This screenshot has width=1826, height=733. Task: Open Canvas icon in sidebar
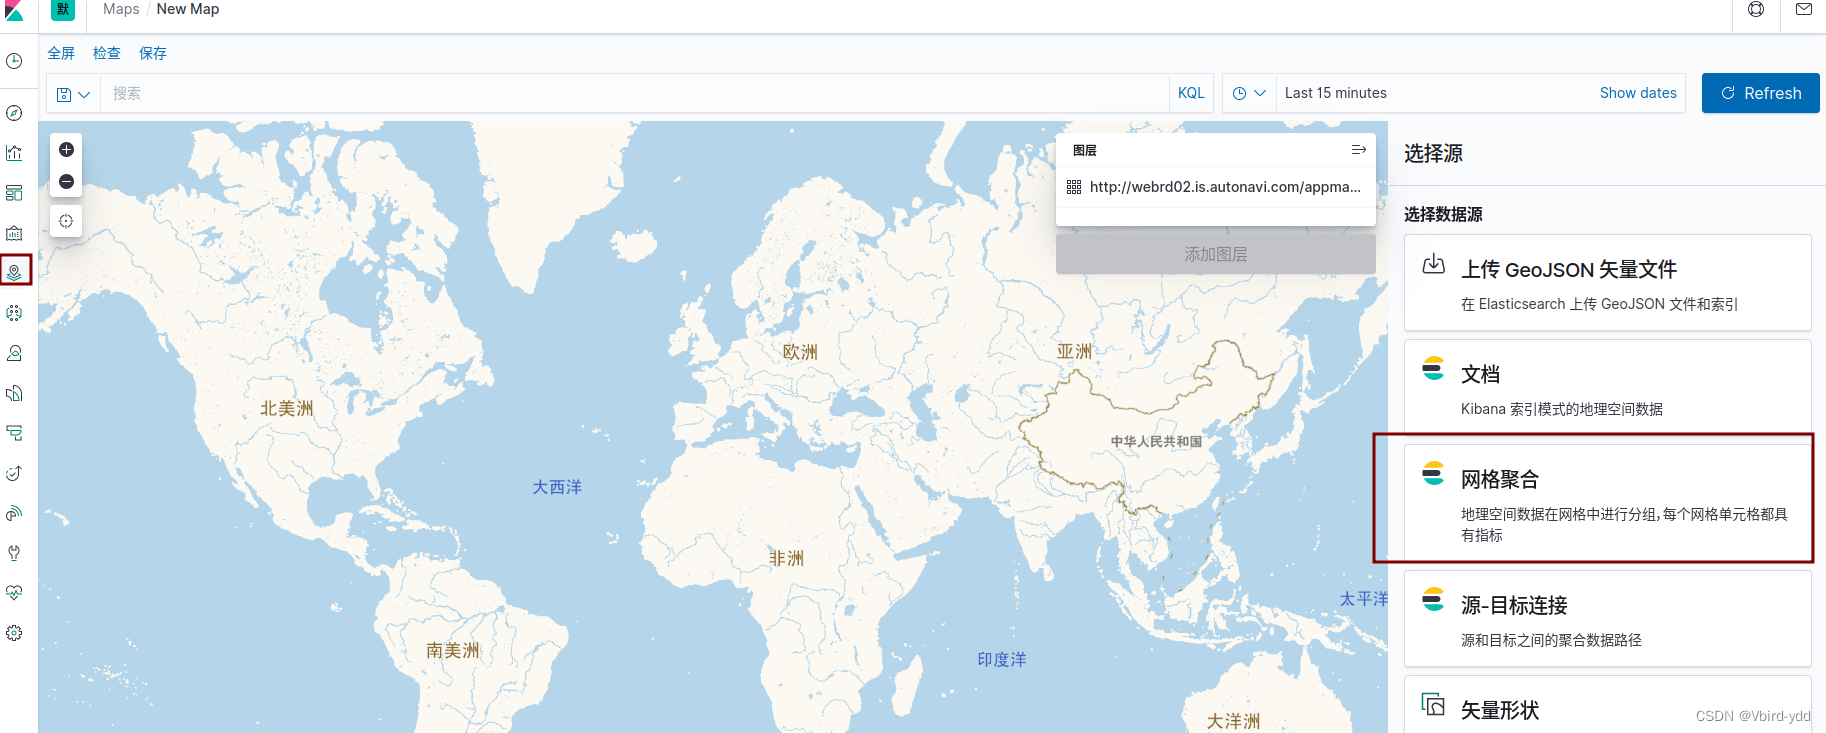tap(14, 233)
